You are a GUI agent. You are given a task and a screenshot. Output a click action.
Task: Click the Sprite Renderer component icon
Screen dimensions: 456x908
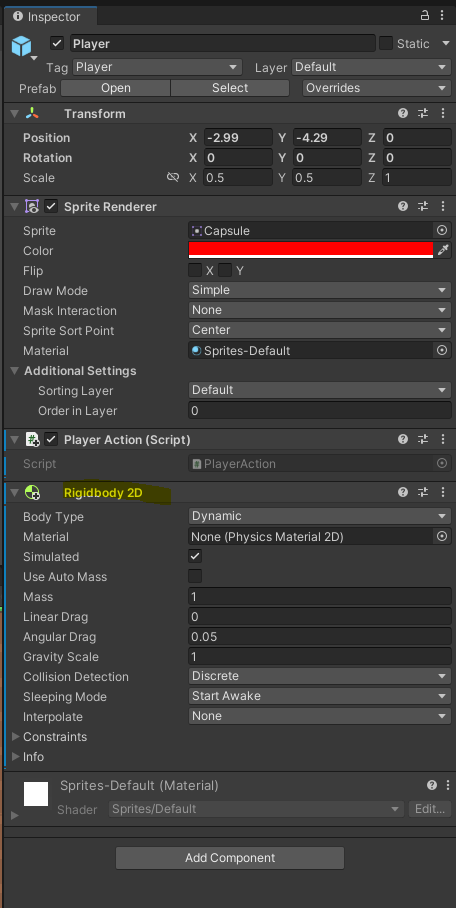[x=32, y=206]
